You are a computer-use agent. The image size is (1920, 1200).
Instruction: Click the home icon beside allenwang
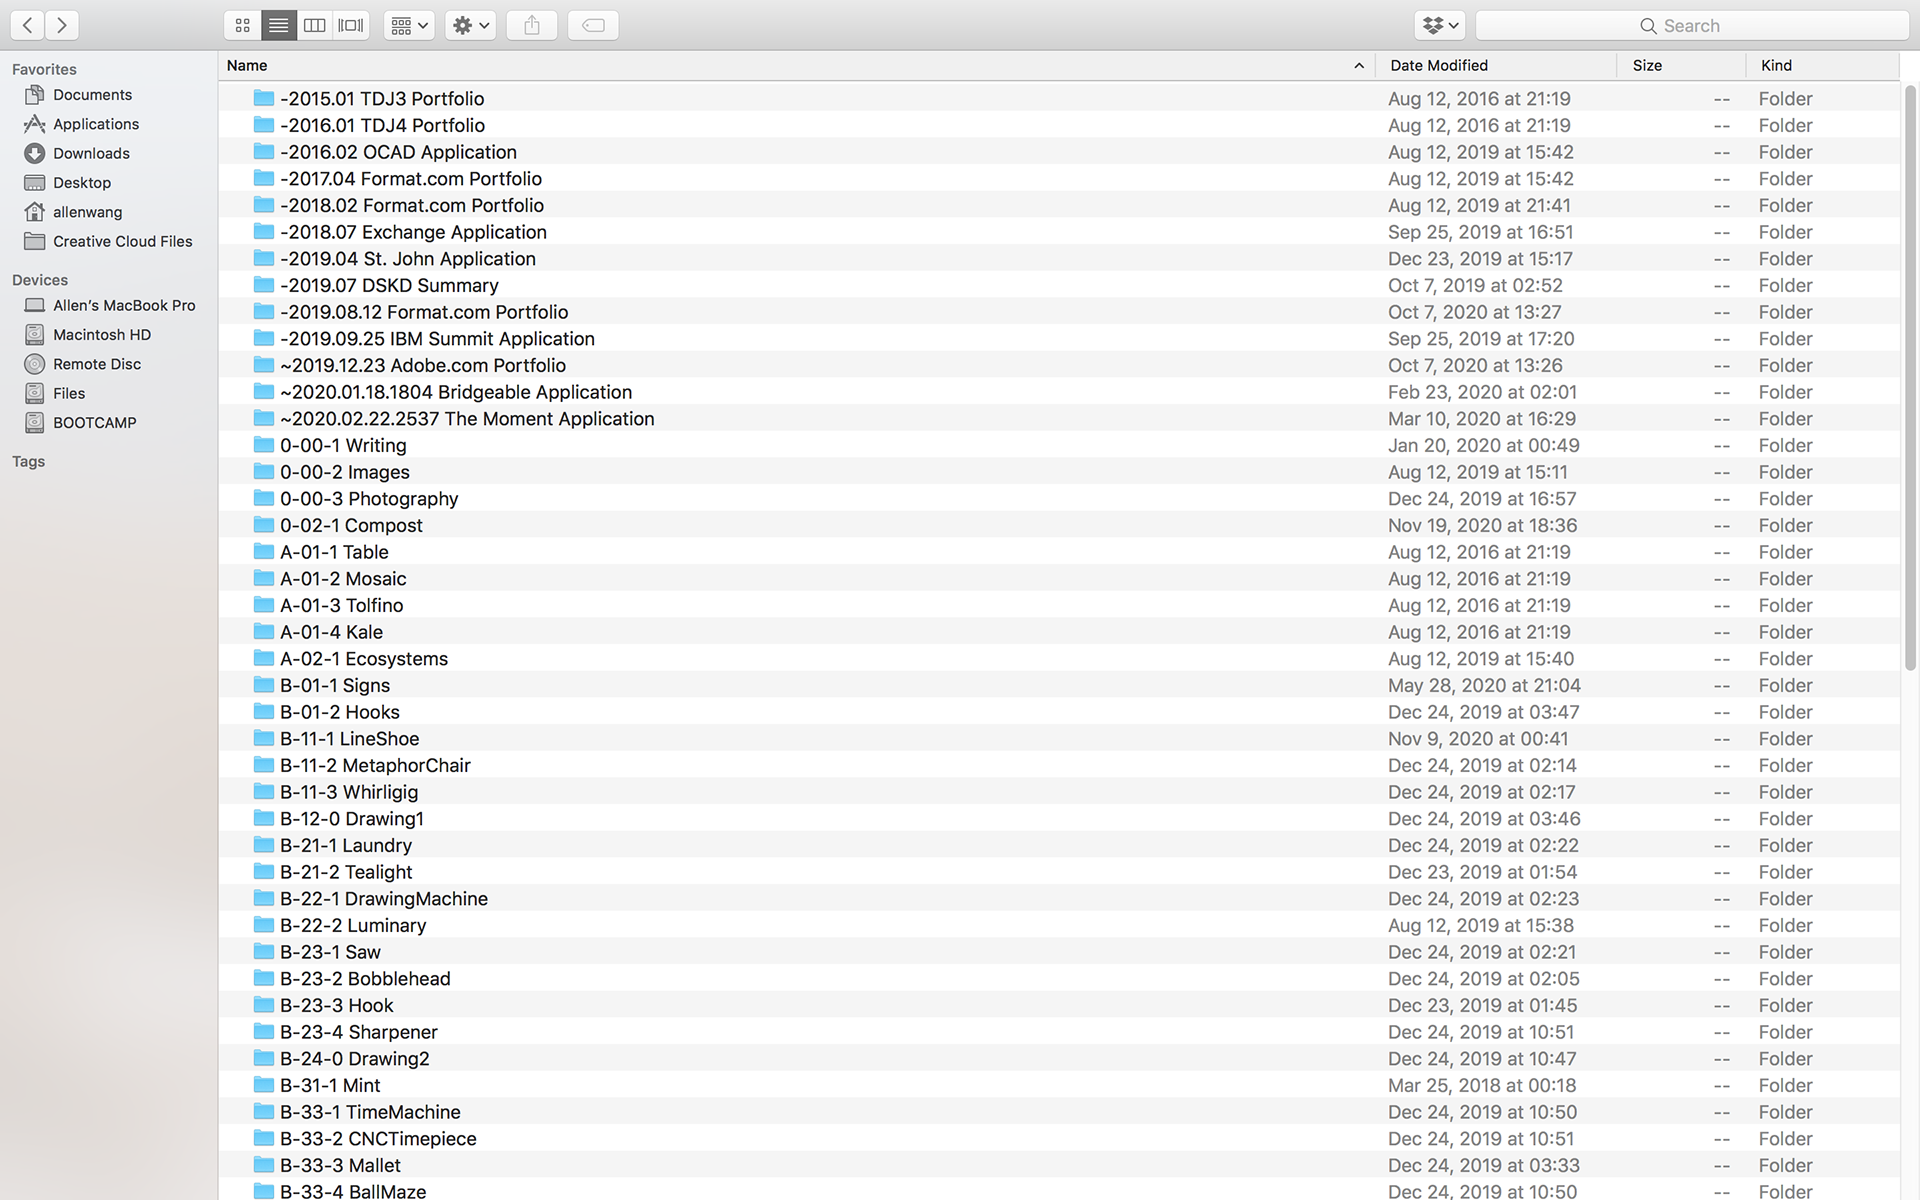pos(34,212)
